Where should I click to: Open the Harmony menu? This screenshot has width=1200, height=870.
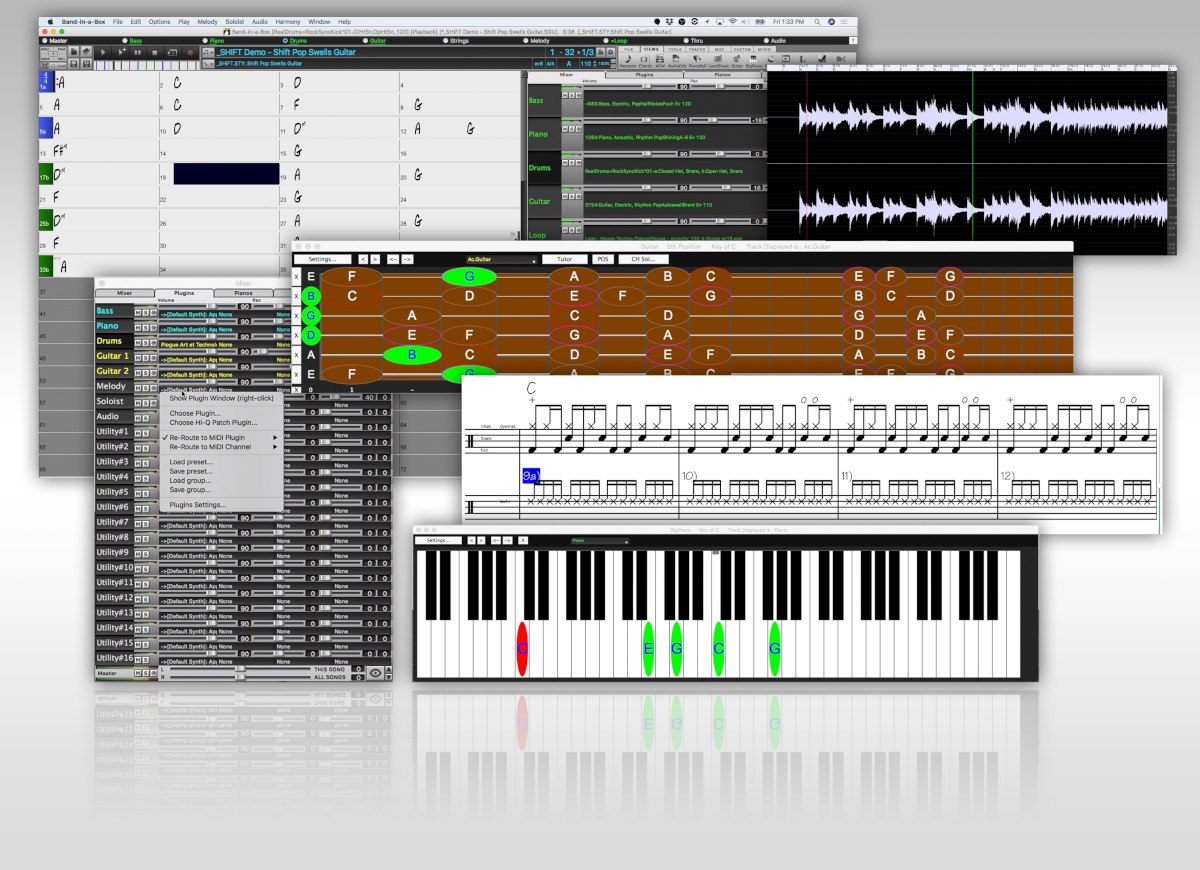tap(287, 21)
